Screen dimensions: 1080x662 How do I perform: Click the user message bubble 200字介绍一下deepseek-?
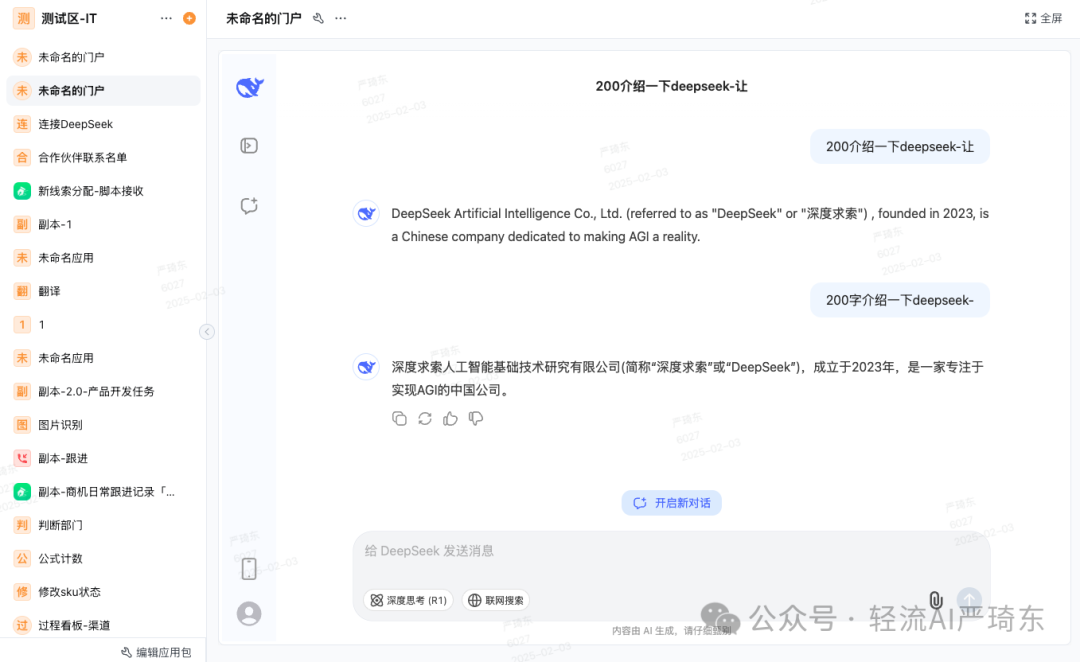point(900,300)
